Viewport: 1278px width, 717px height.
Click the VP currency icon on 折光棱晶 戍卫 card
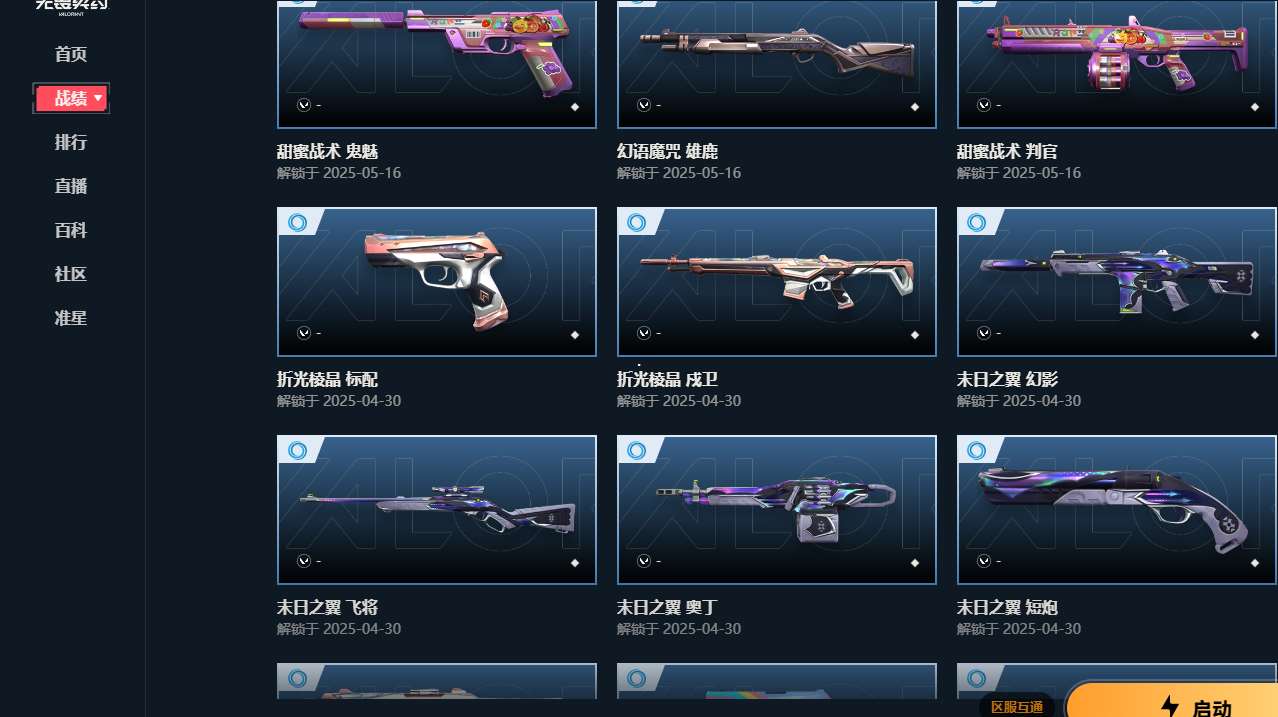tap(644, 333)
